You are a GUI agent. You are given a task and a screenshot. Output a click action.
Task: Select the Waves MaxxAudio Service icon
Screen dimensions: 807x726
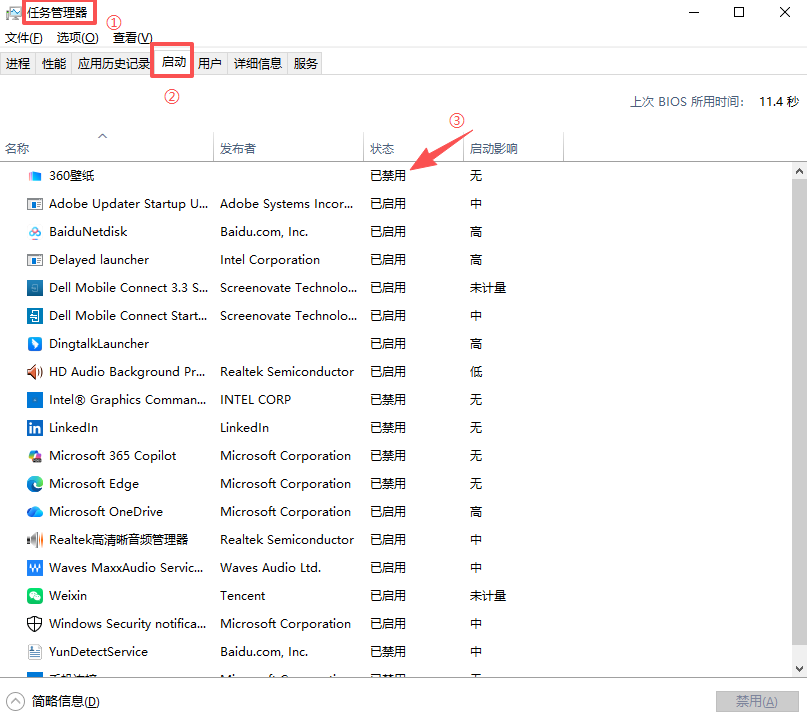click(x=34, y=568)
